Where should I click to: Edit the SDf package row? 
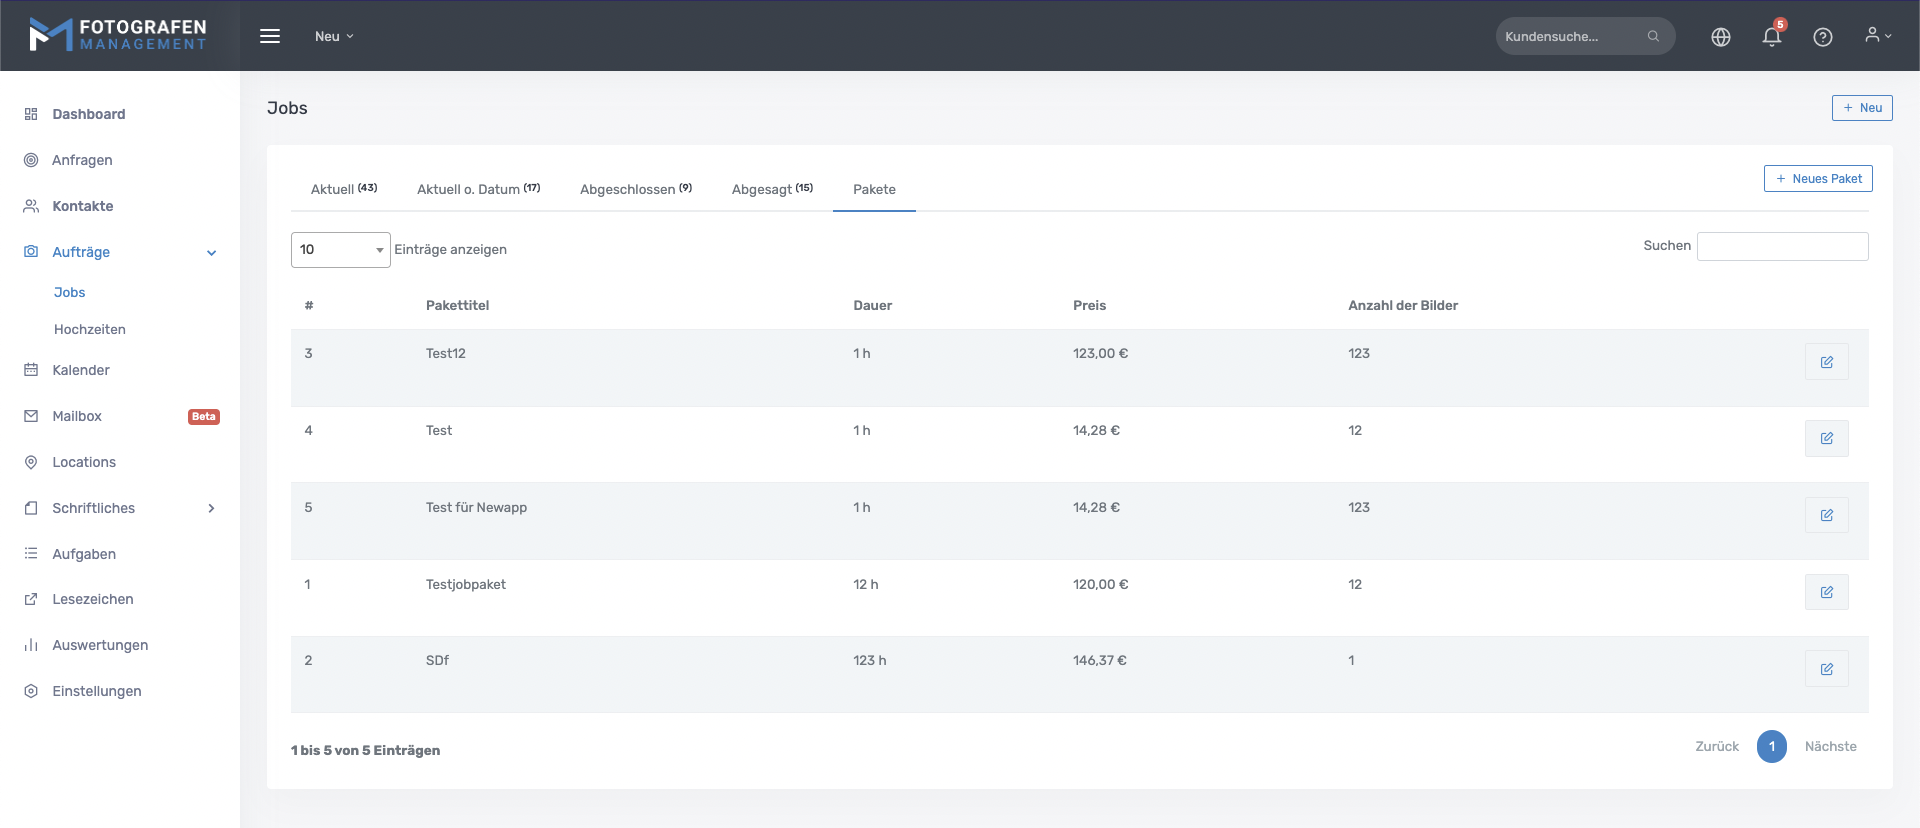coord(1826,669)
